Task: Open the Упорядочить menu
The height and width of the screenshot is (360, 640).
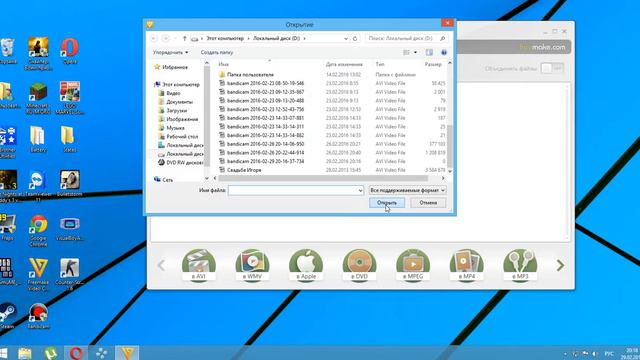Action: click(x=171, y=52)
